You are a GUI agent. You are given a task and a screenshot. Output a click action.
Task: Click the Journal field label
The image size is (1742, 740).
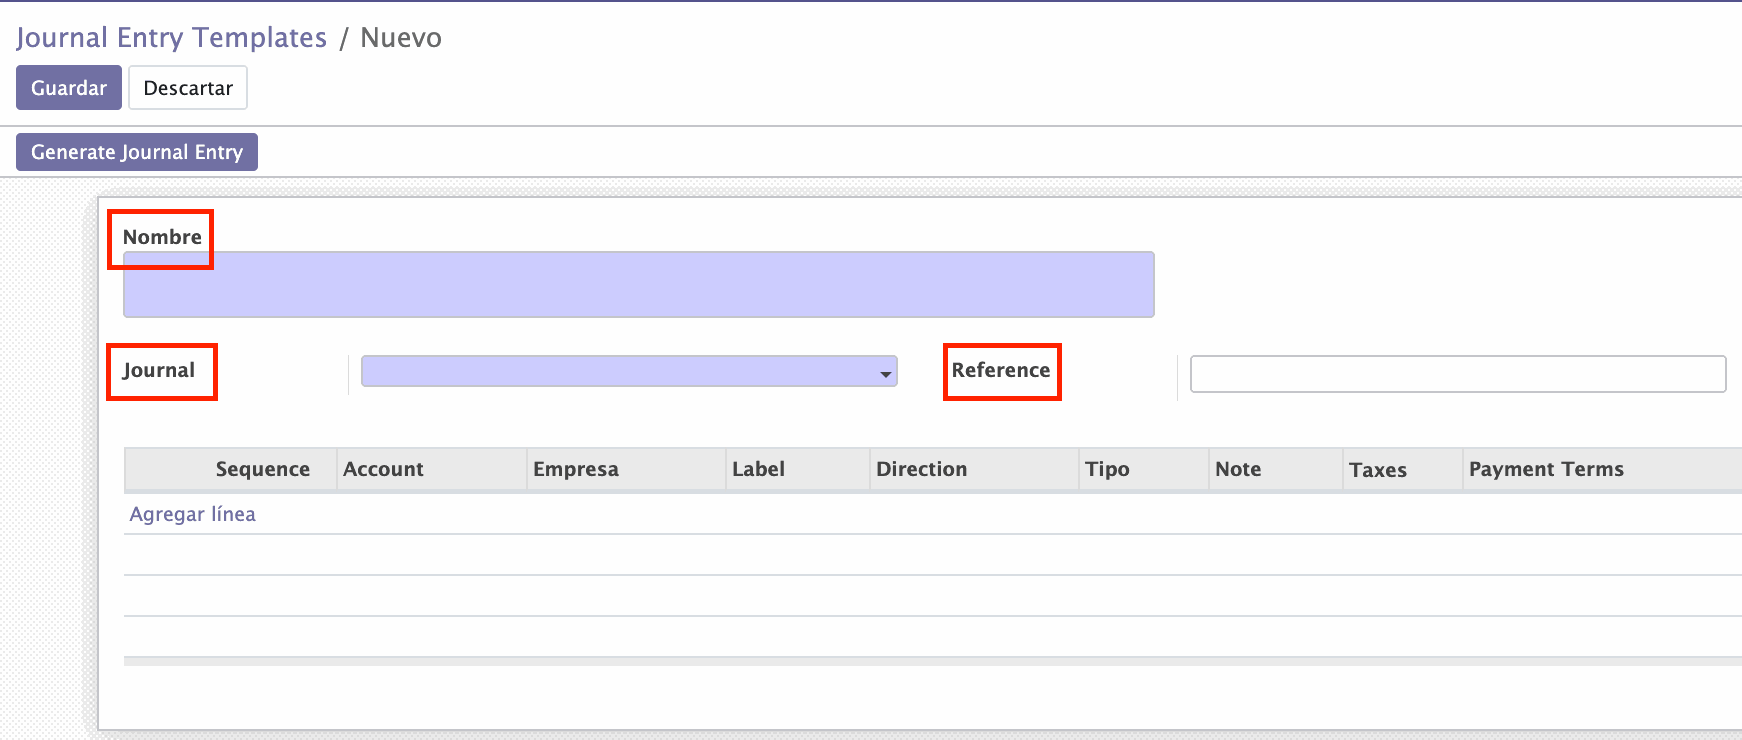(159, 370)
